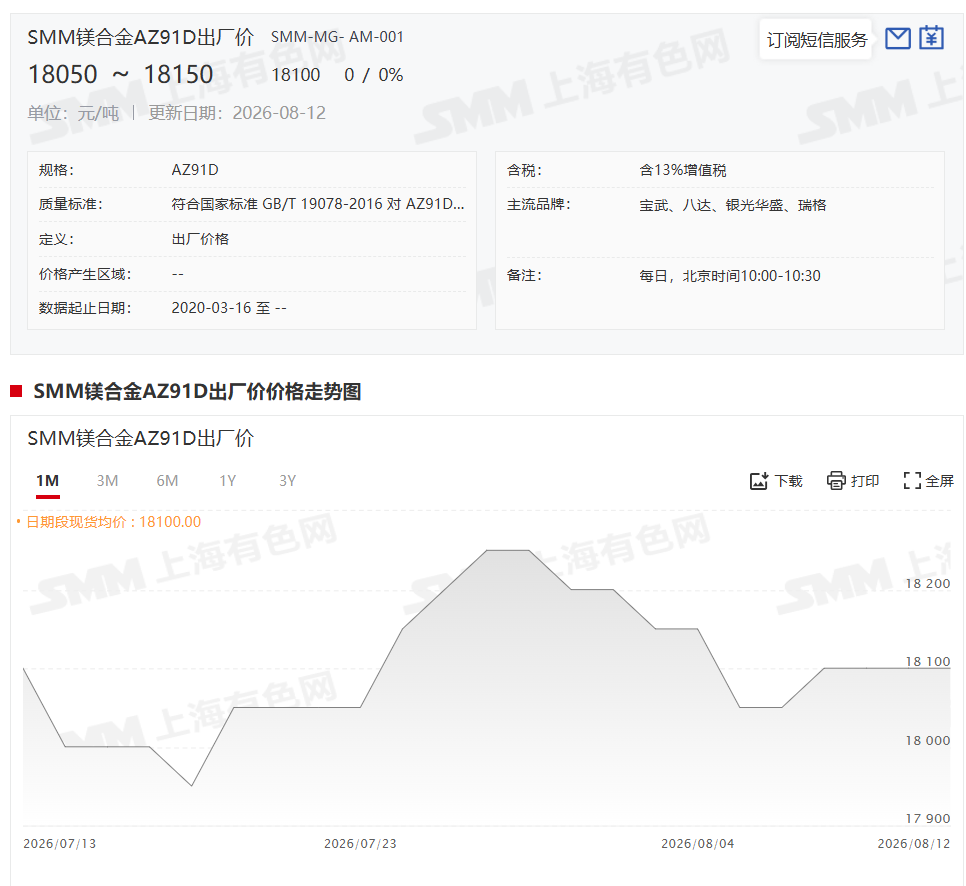Select the 1M range tab
Screen dimensions: 966x886
(47, 481)
